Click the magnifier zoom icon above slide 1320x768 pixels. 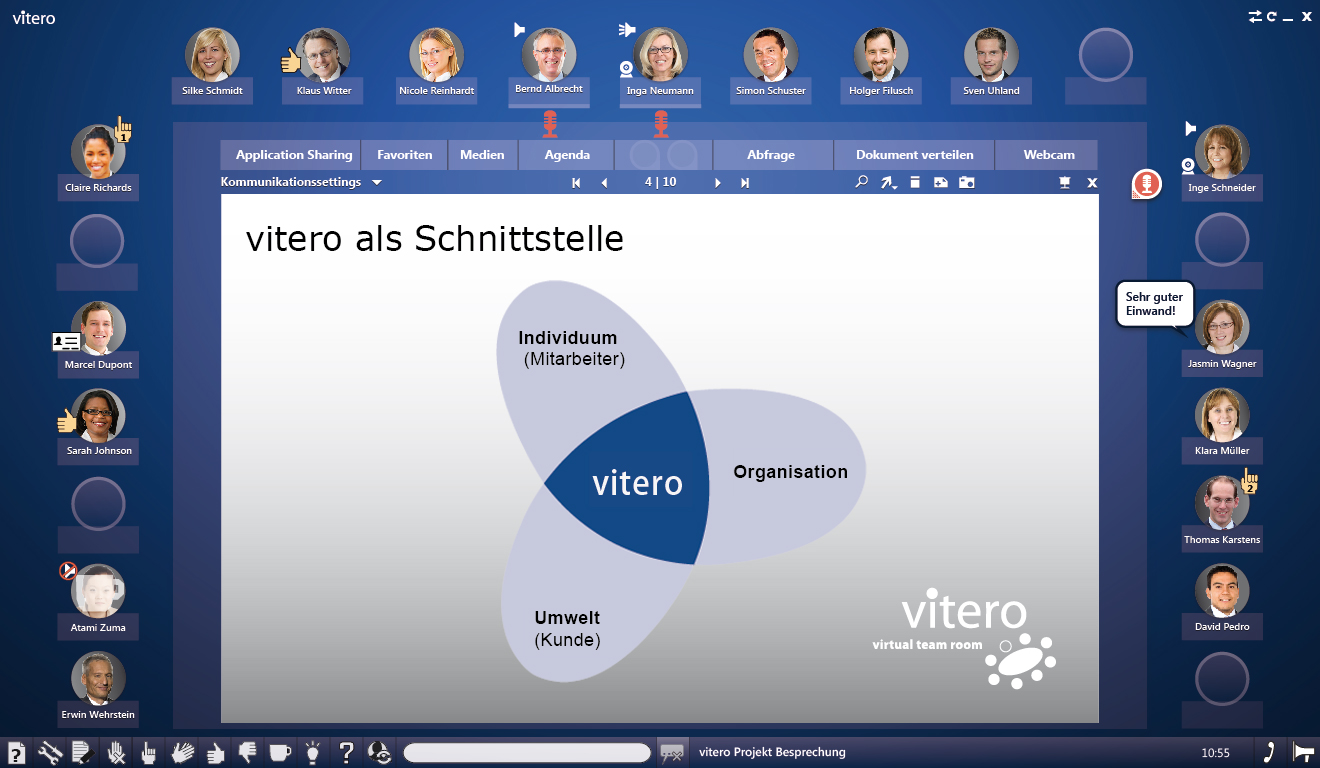[x=861, y=182]
